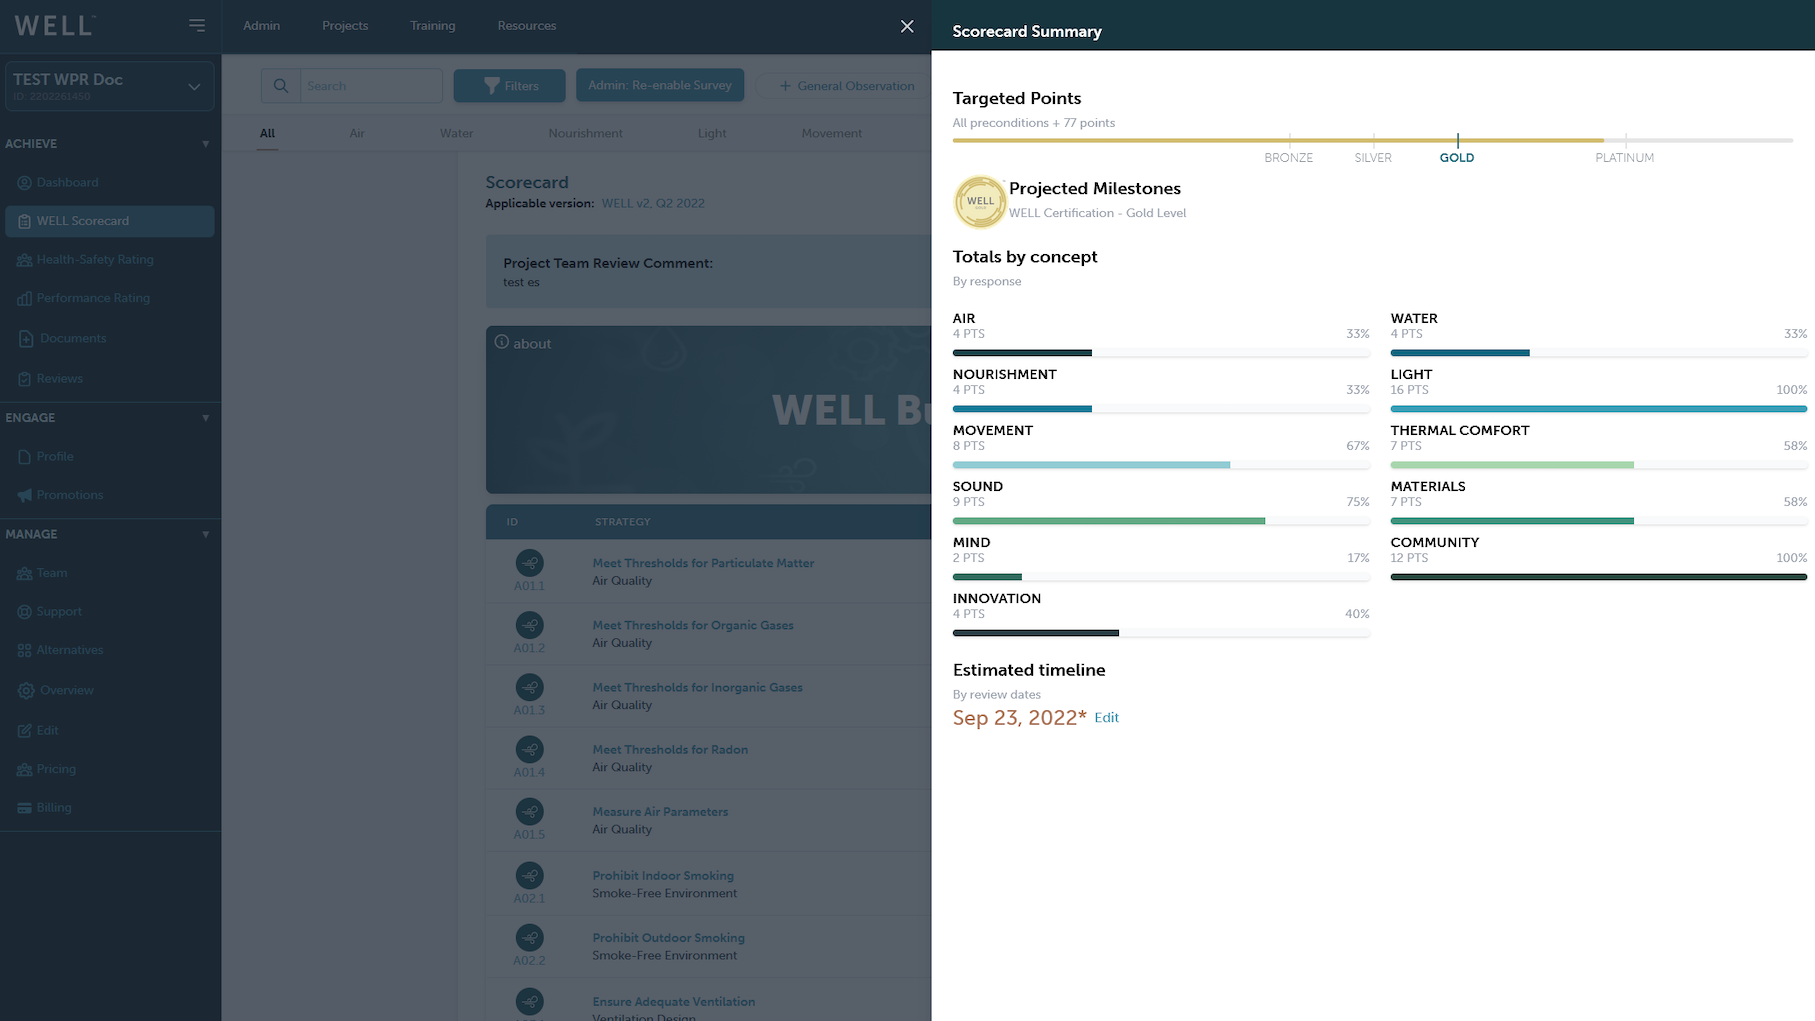This screenshot has height=1021, width=1815.
Task: Switch to the Light tab
Action: 712,133
